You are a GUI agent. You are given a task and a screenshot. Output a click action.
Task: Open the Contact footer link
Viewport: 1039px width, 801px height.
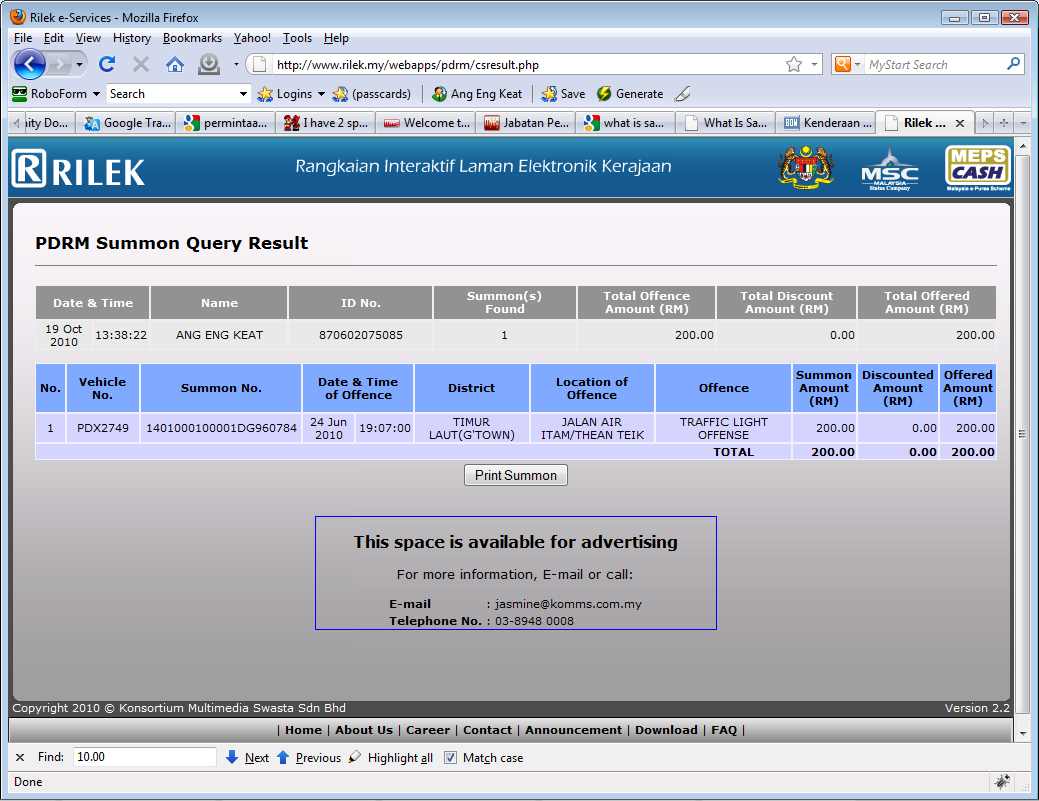[x=487, y=729]
